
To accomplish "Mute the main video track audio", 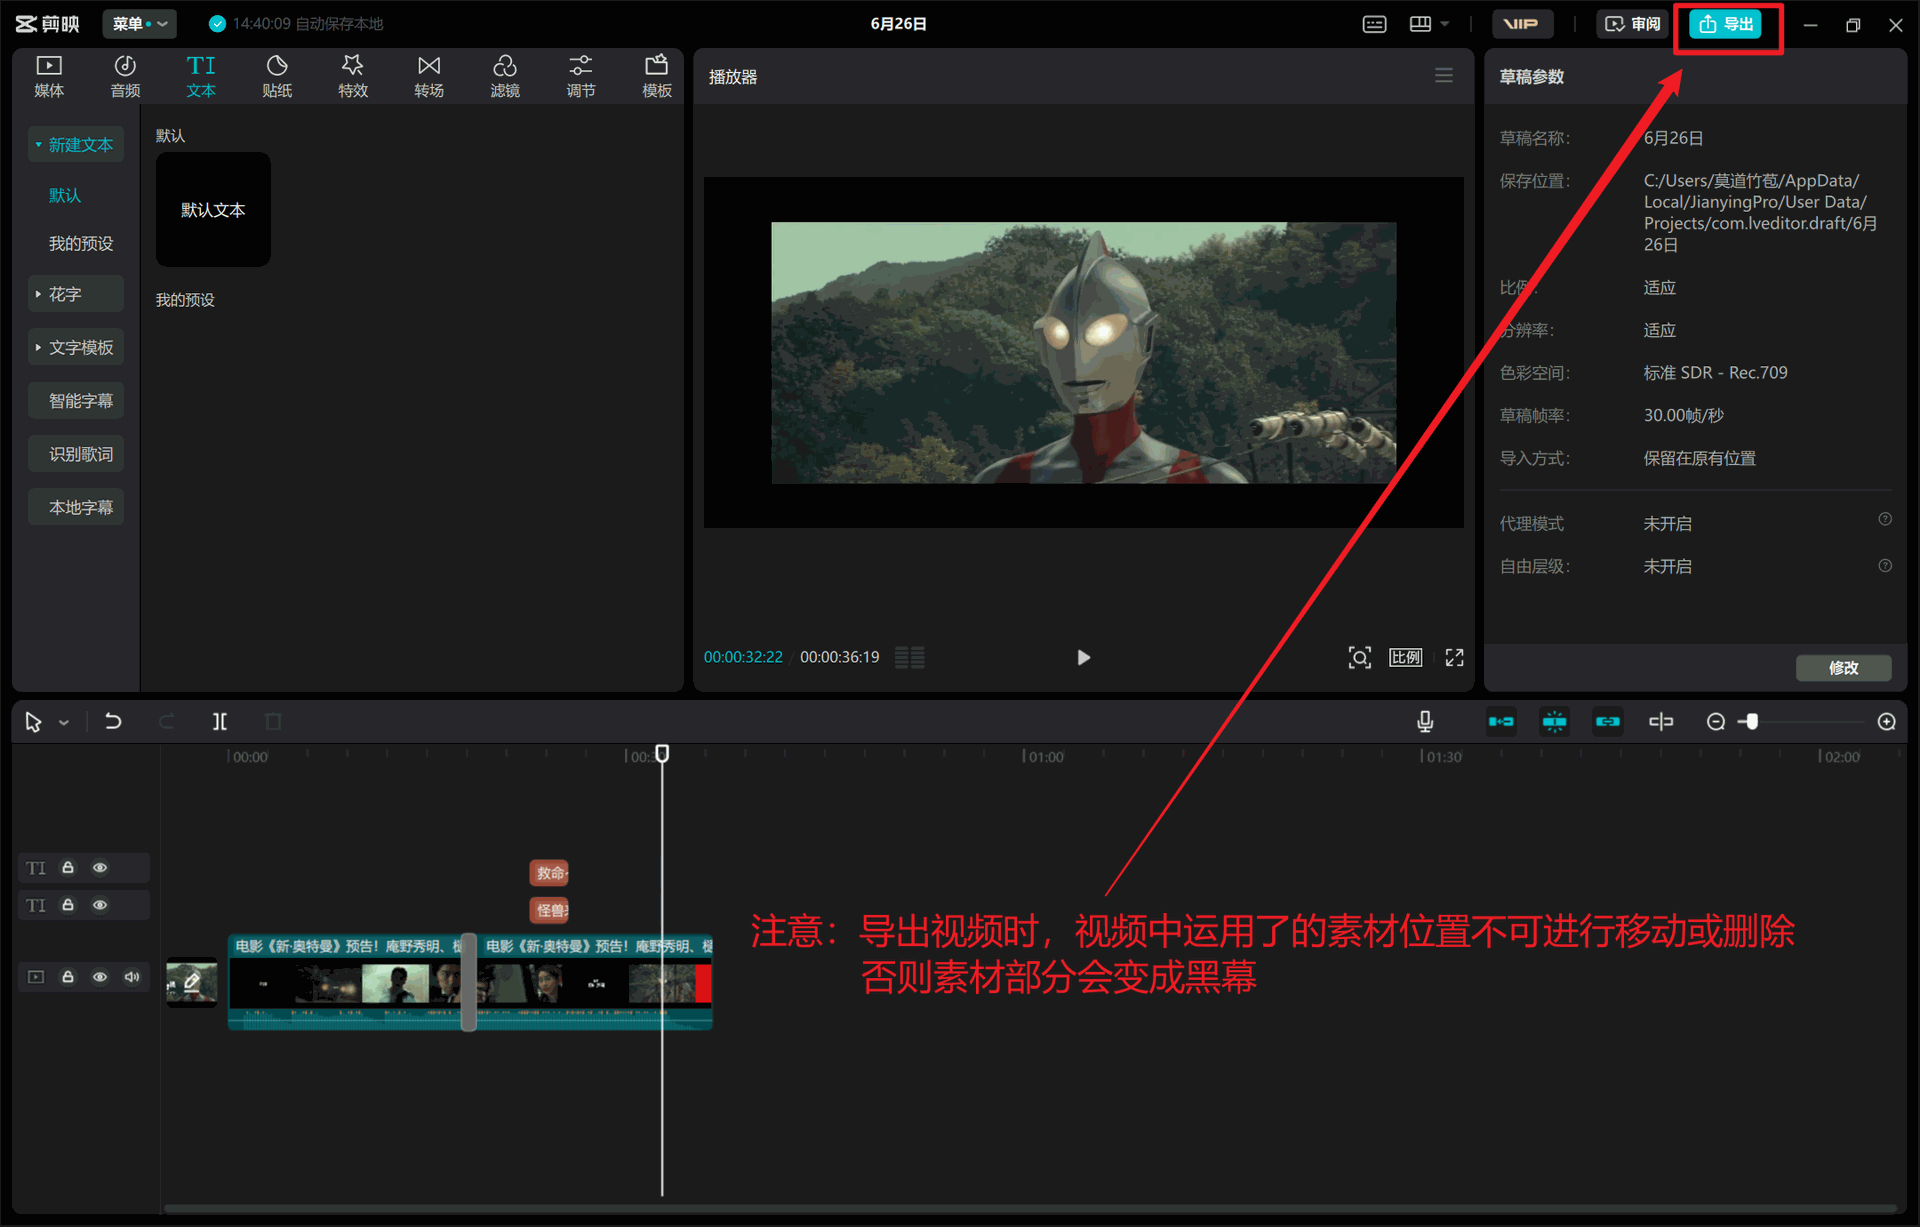I will coord(132,977).
